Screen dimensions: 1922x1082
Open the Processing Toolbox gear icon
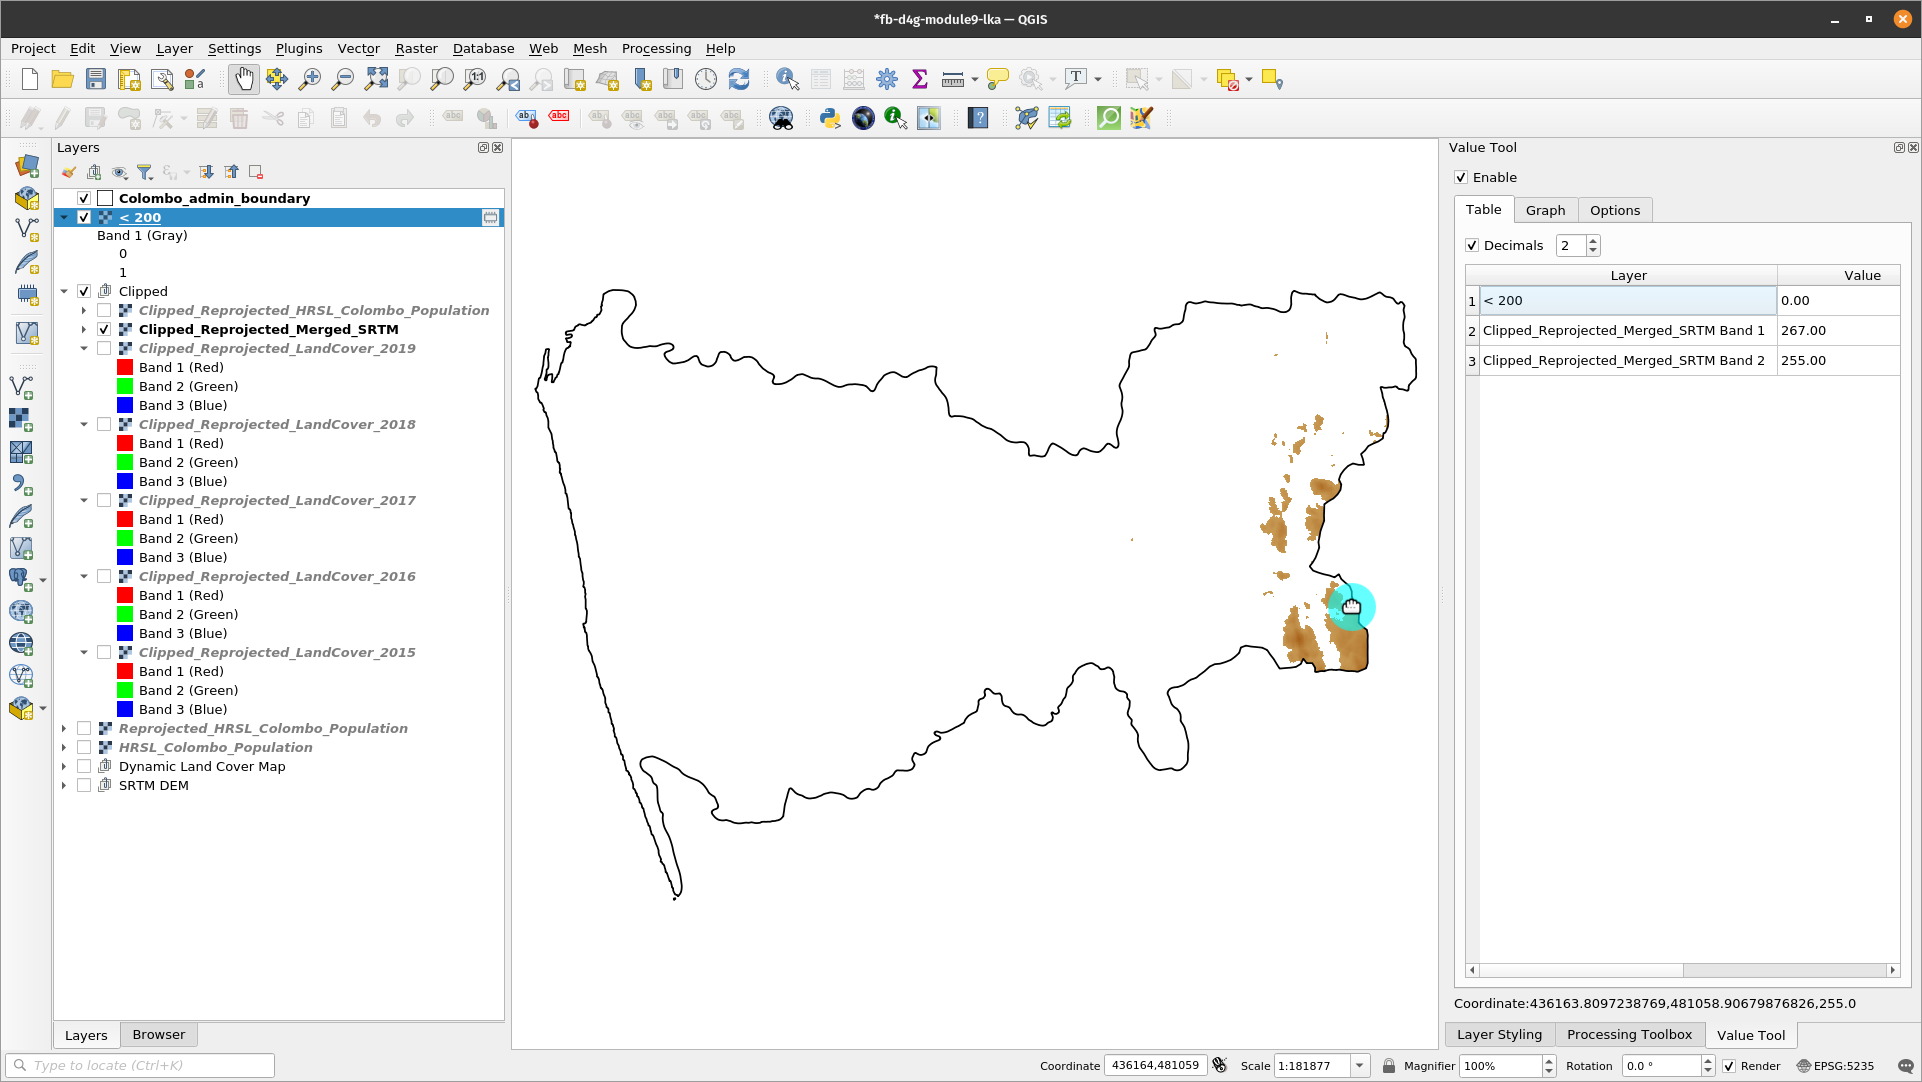pyautogui.click(x=886, y=80)
